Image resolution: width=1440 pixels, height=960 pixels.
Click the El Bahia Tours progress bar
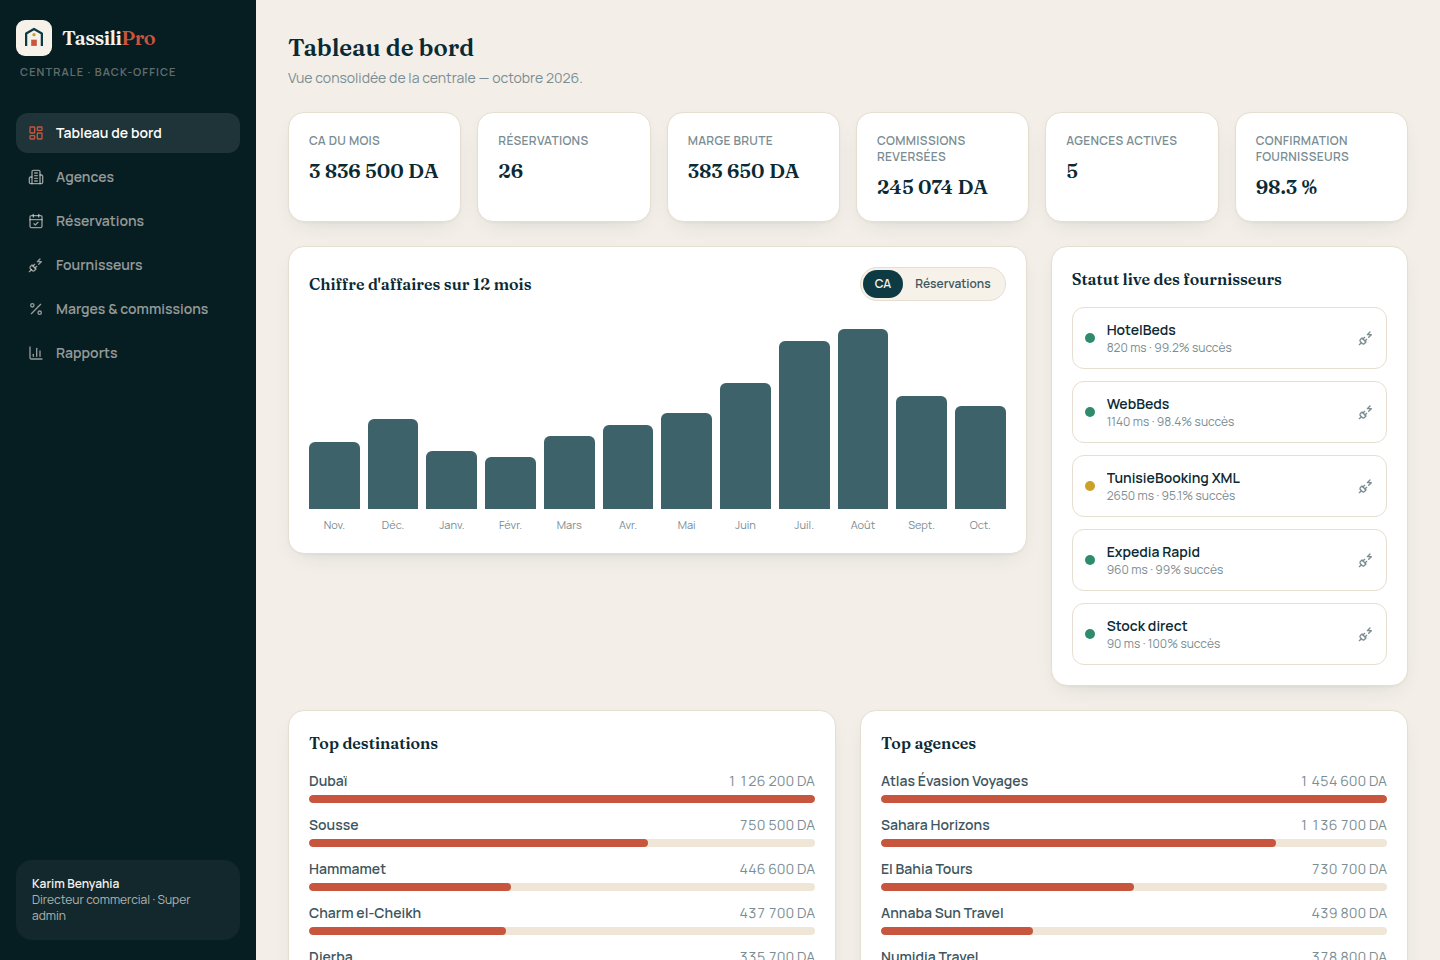coord(1134,887)
